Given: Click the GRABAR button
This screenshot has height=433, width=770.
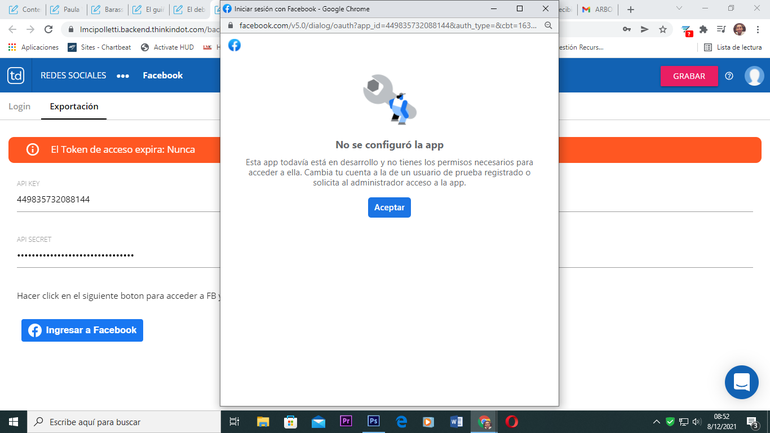Looking at the screenshot, I should 688,76.
